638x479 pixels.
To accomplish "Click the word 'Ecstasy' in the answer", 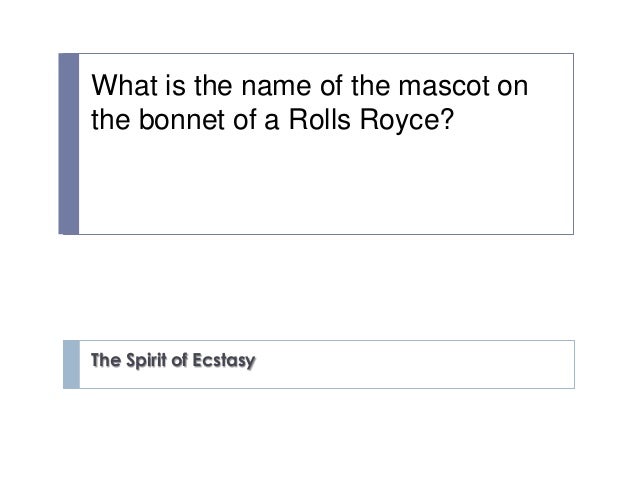I will point(224,361).
